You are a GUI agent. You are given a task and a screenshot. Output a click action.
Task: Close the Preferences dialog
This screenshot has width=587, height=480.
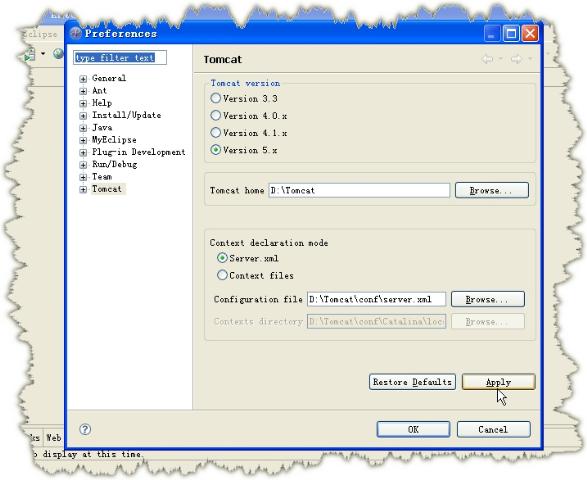click(x=530, y=34)
